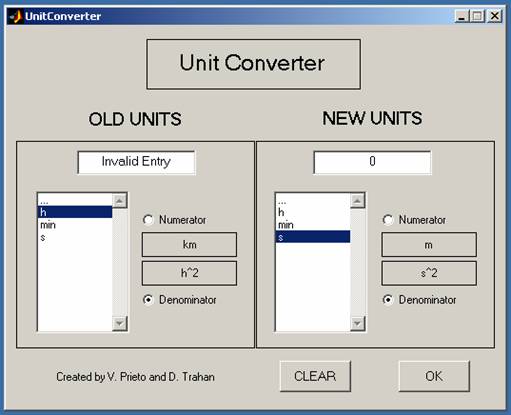This screenshot has width=511, height=415.
Task: Close the UnitConverter window
Action: [x=495, y=16]
